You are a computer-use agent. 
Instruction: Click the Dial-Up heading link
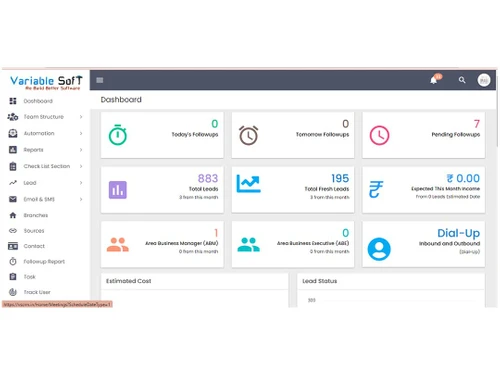pyautogui.click(x=458, y=233)
